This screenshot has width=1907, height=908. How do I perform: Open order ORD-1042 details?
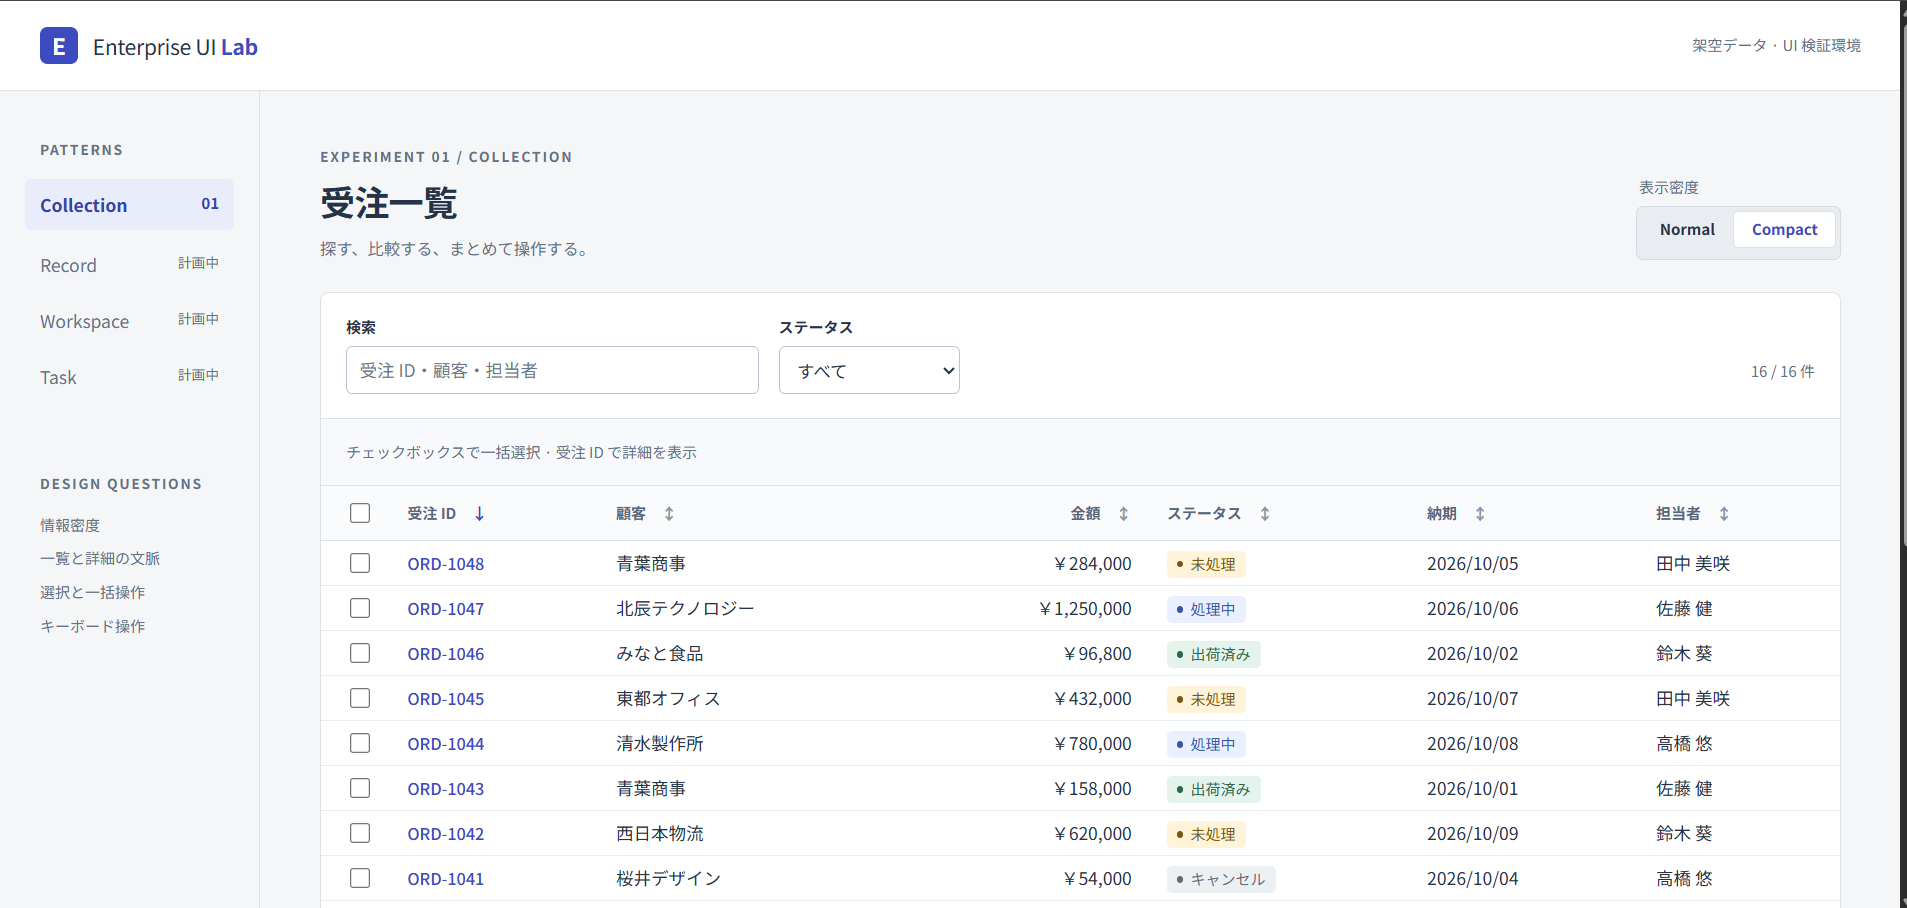[x=446, y=834]
